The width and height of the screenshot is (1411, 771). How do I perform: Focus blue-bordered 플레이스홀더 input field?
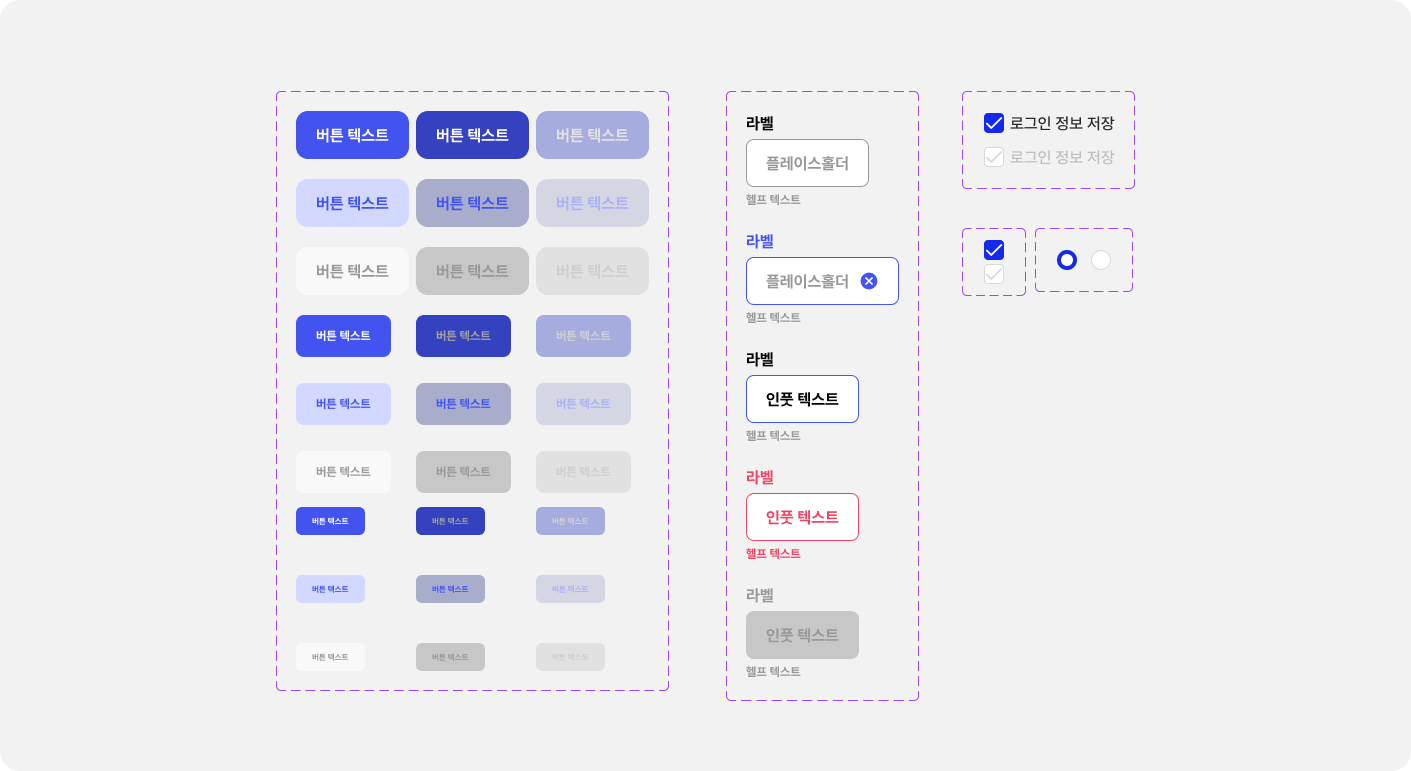click(x=822, y=281)
